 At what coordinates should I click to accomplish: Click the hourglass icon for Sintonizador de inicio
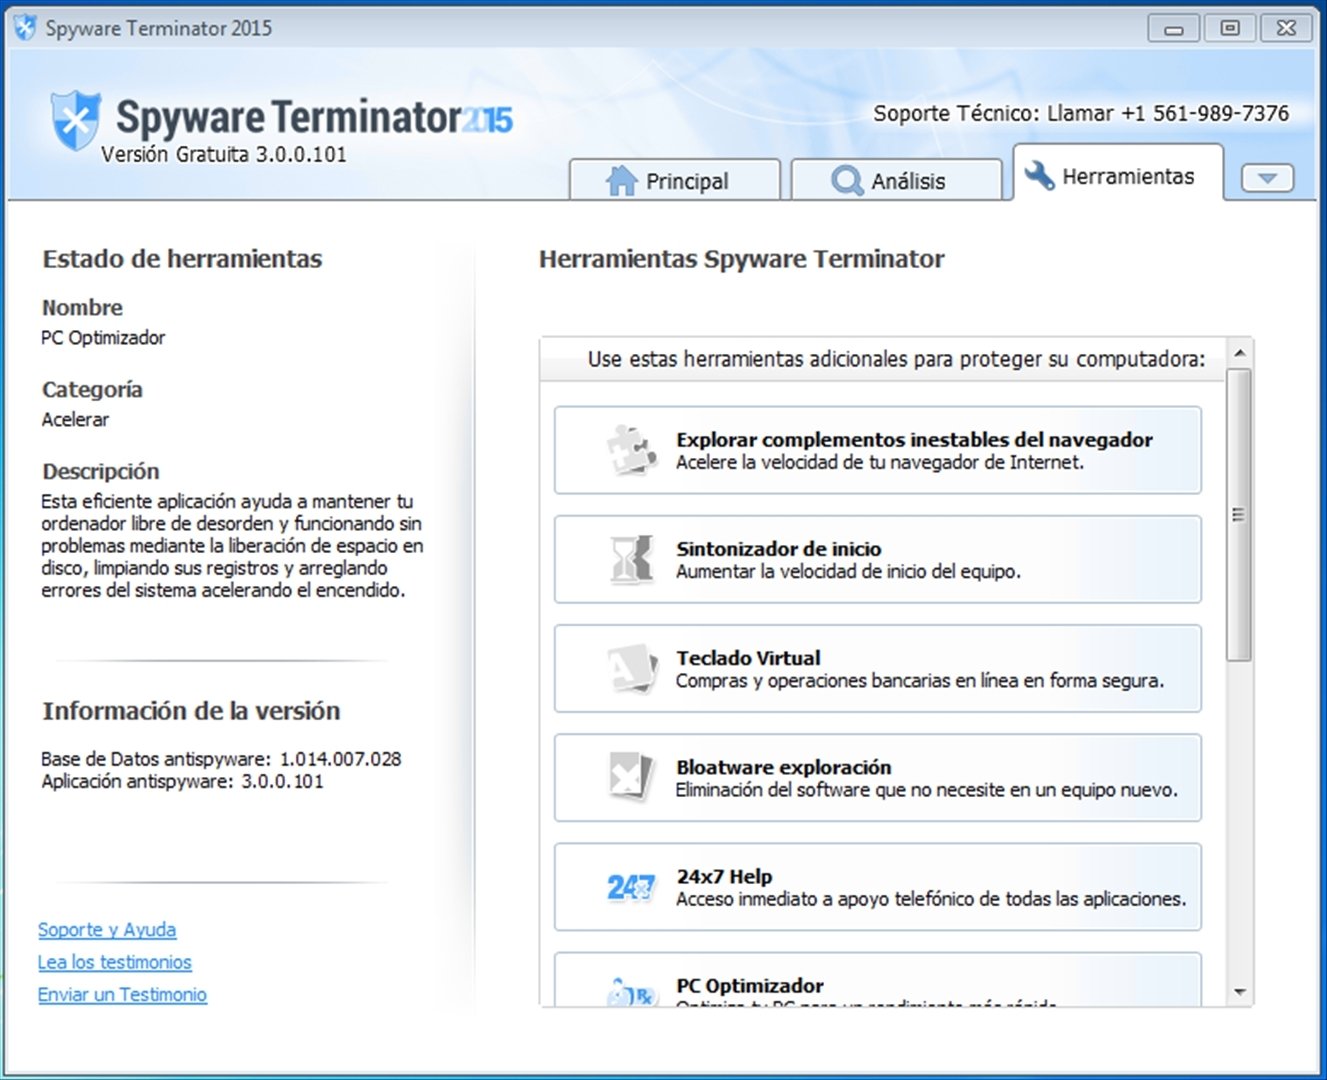tap(632, 559)
